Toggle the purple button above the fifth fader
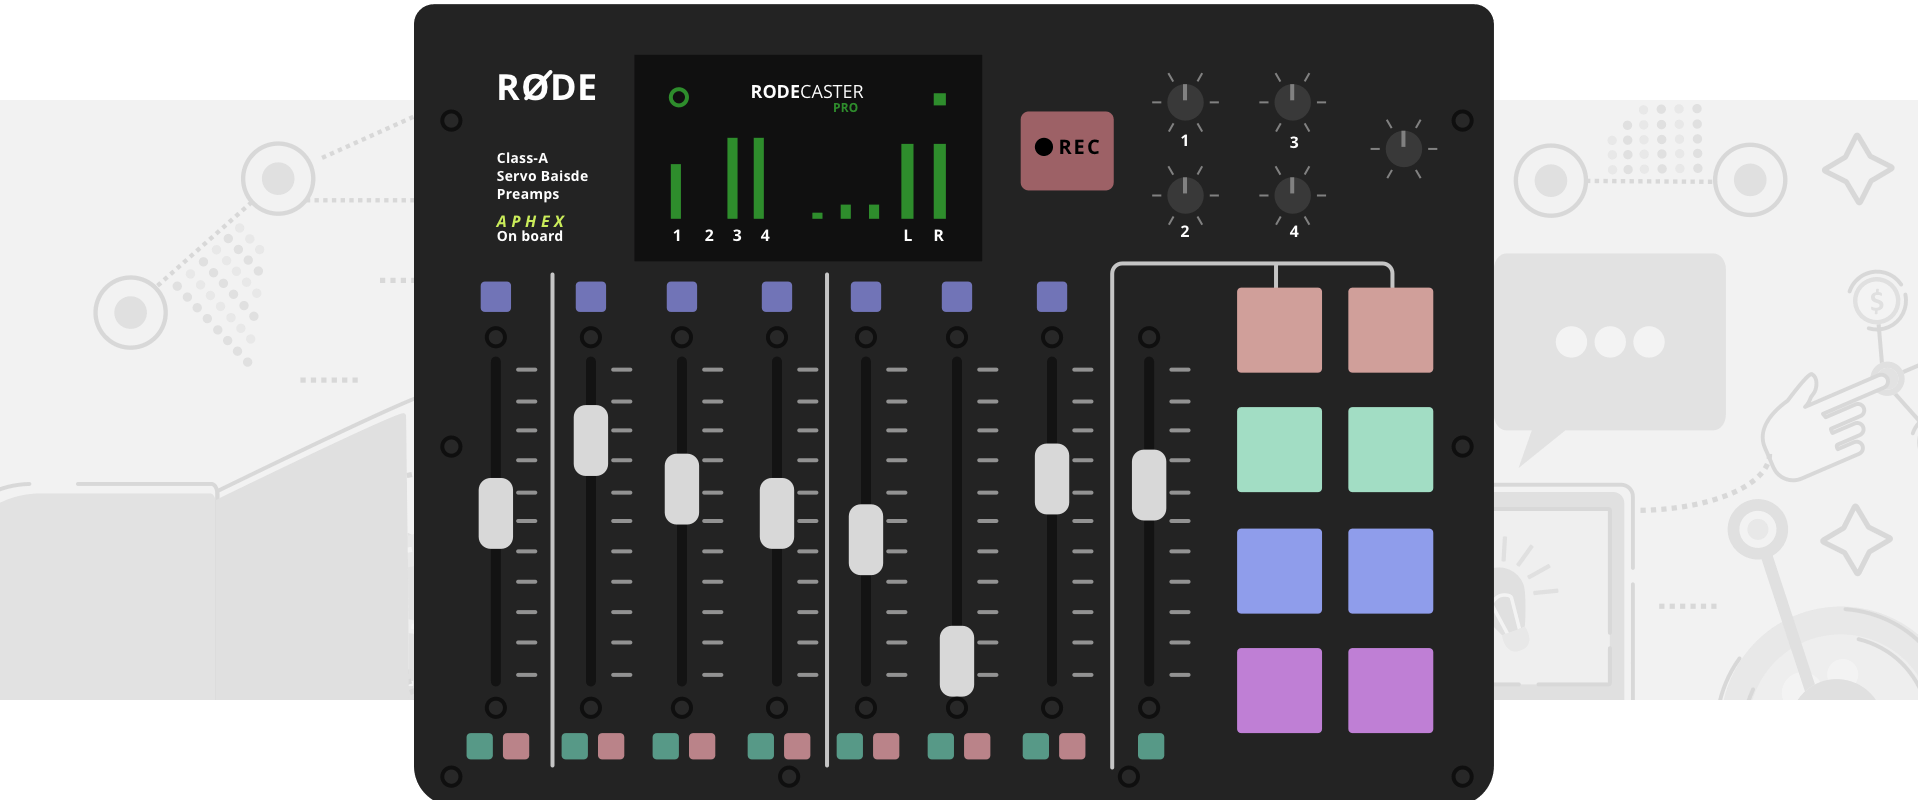1920x800 pixels. tap(866, 297)
